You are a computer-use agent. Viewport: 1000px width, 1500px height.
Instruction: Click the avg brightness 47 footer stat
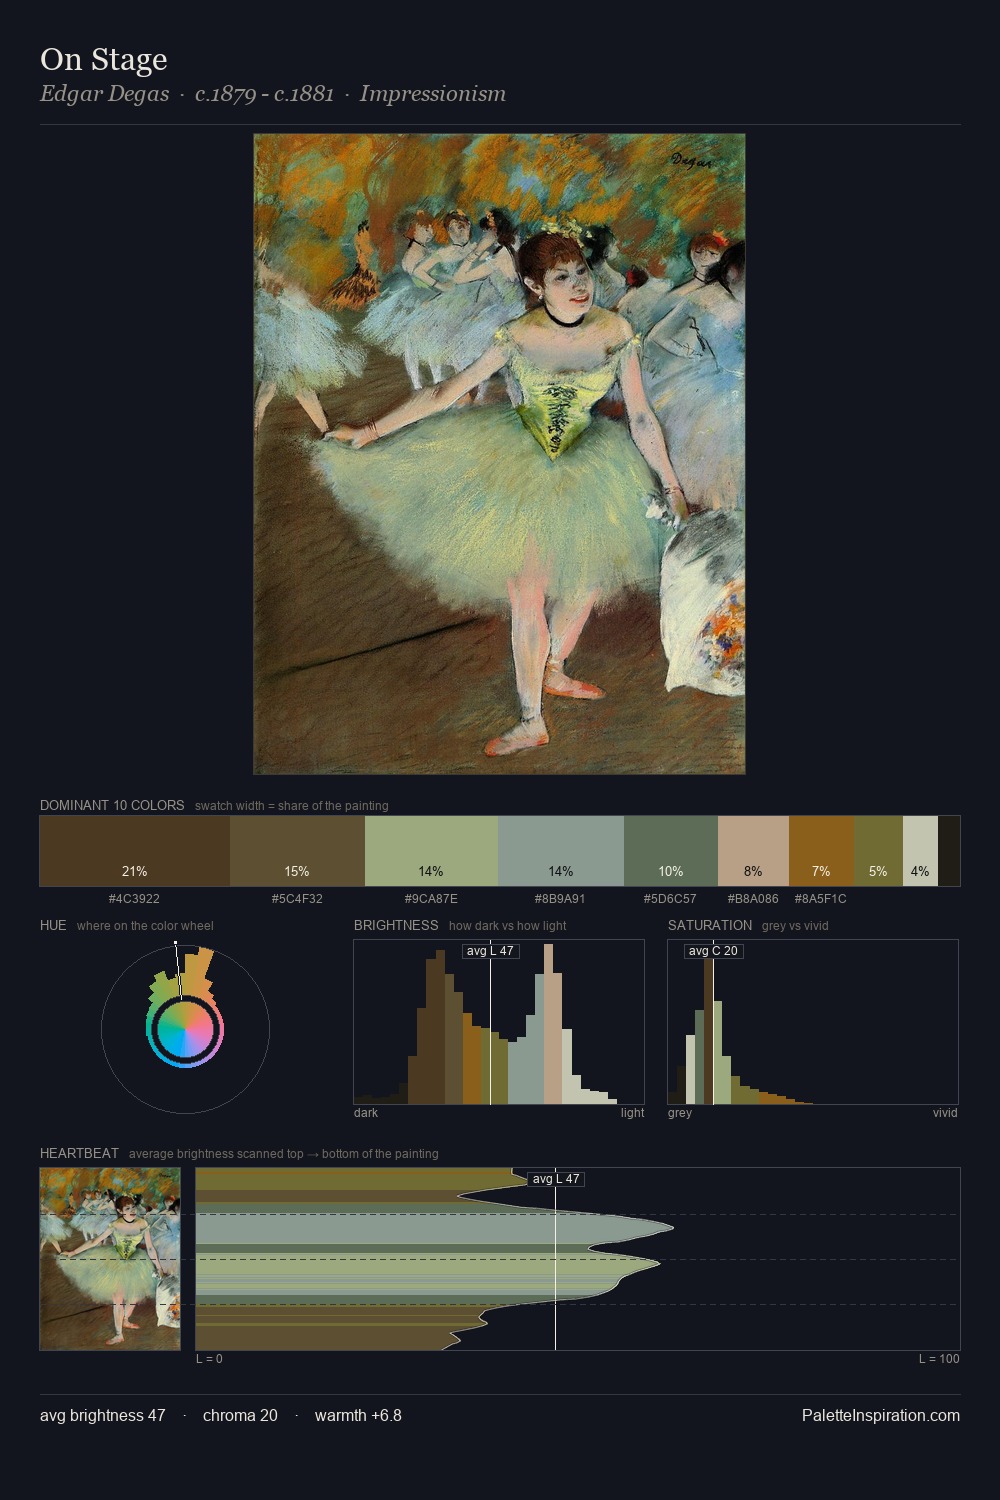pyautogui.click(x=103, y=1415)
